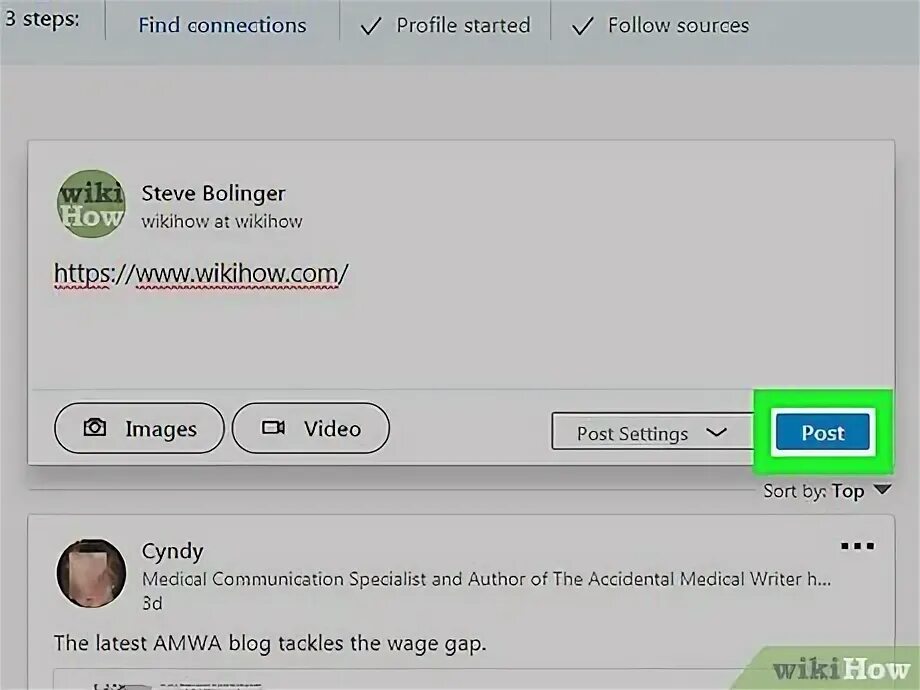
Task: Click the wikiHow watermark logo
Action: click(841, 669)
